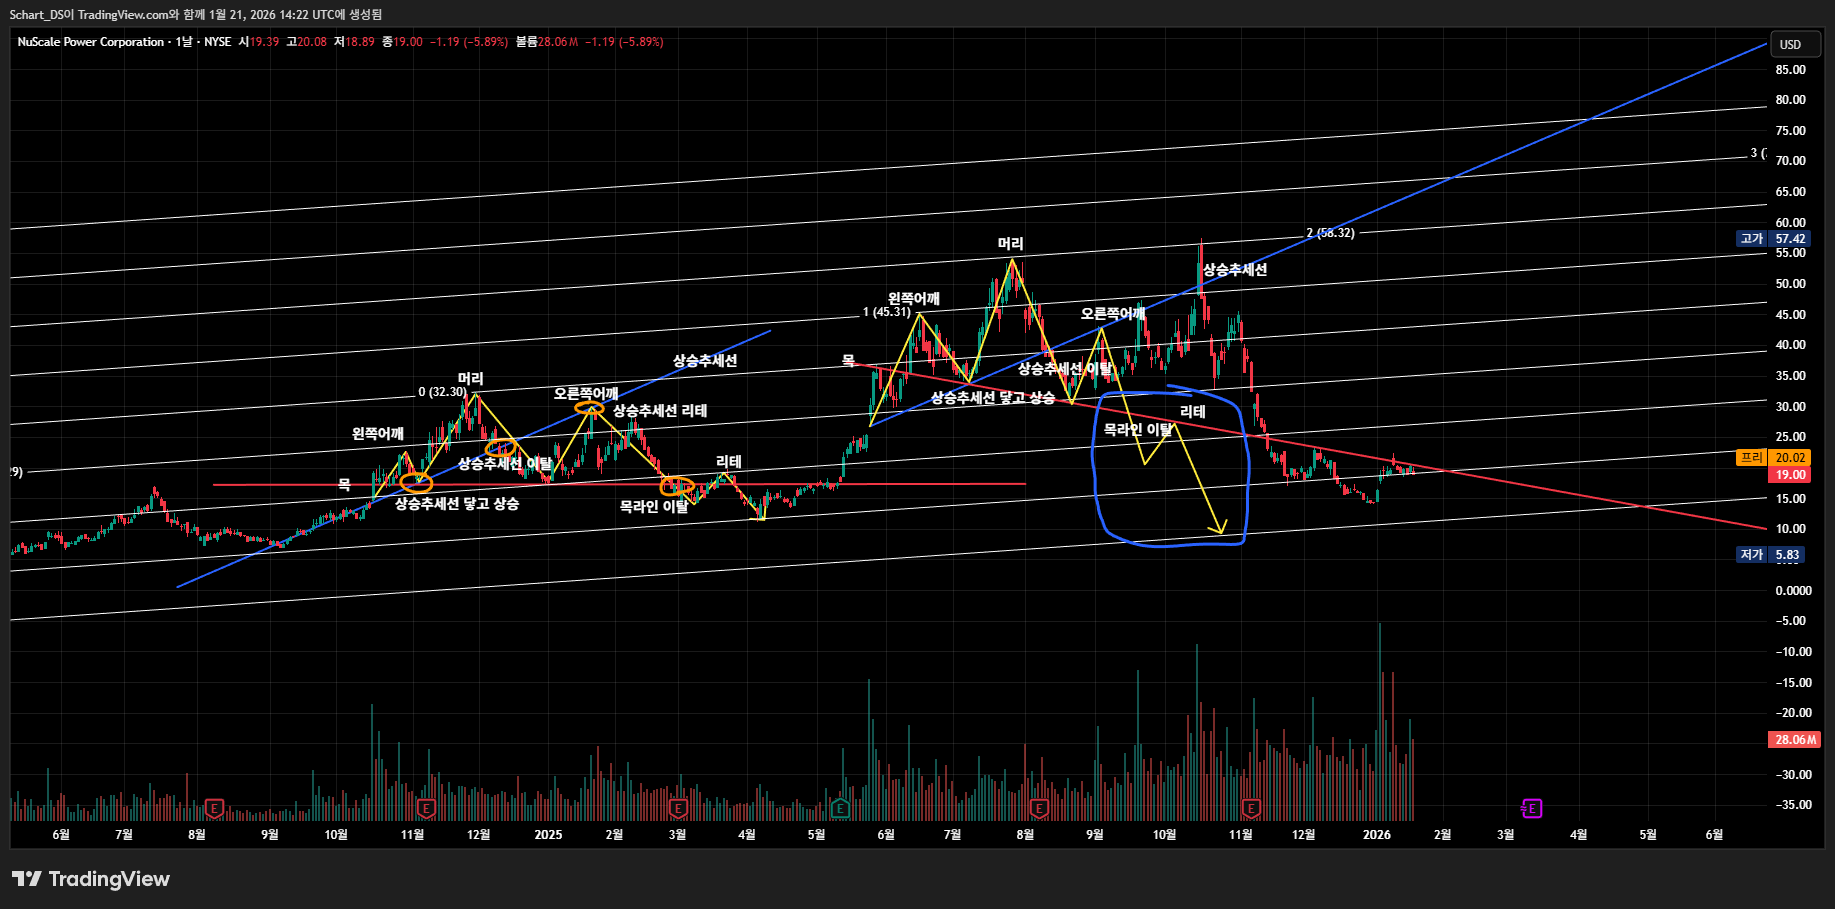This screenshot has width=1835, height=909.
Task: Click the 85.00 price on the axis
Action: pos(1791,70)
